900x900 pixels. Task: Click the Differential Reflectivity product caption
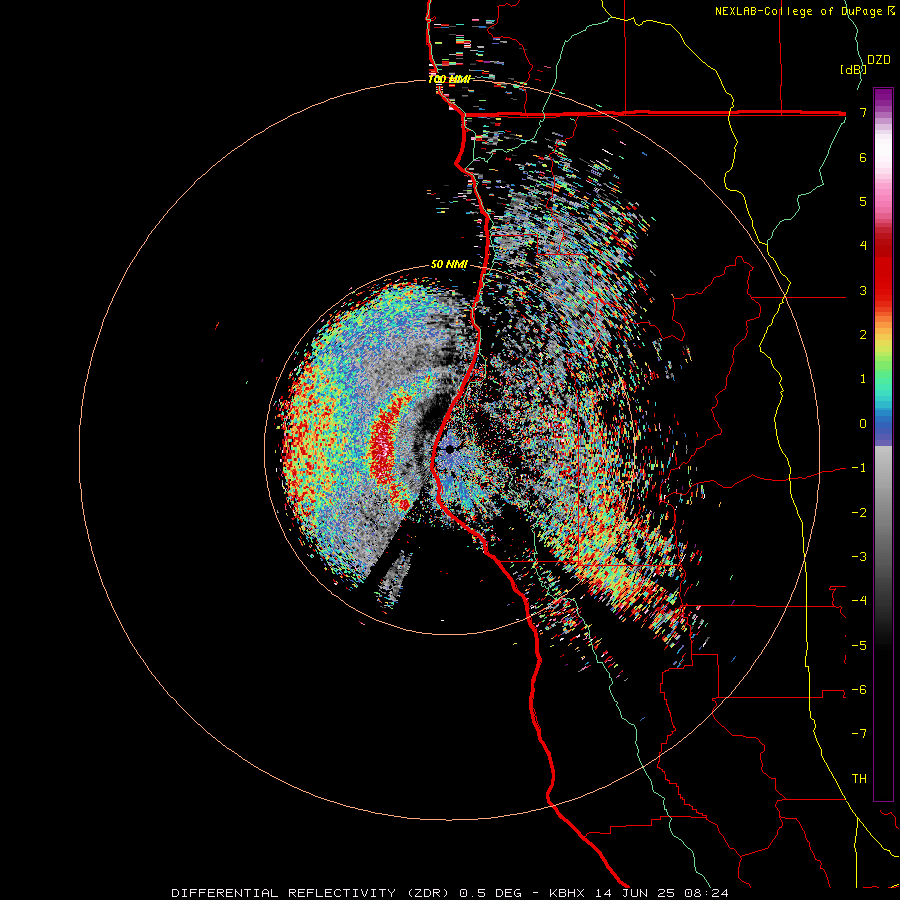(450, 893)
